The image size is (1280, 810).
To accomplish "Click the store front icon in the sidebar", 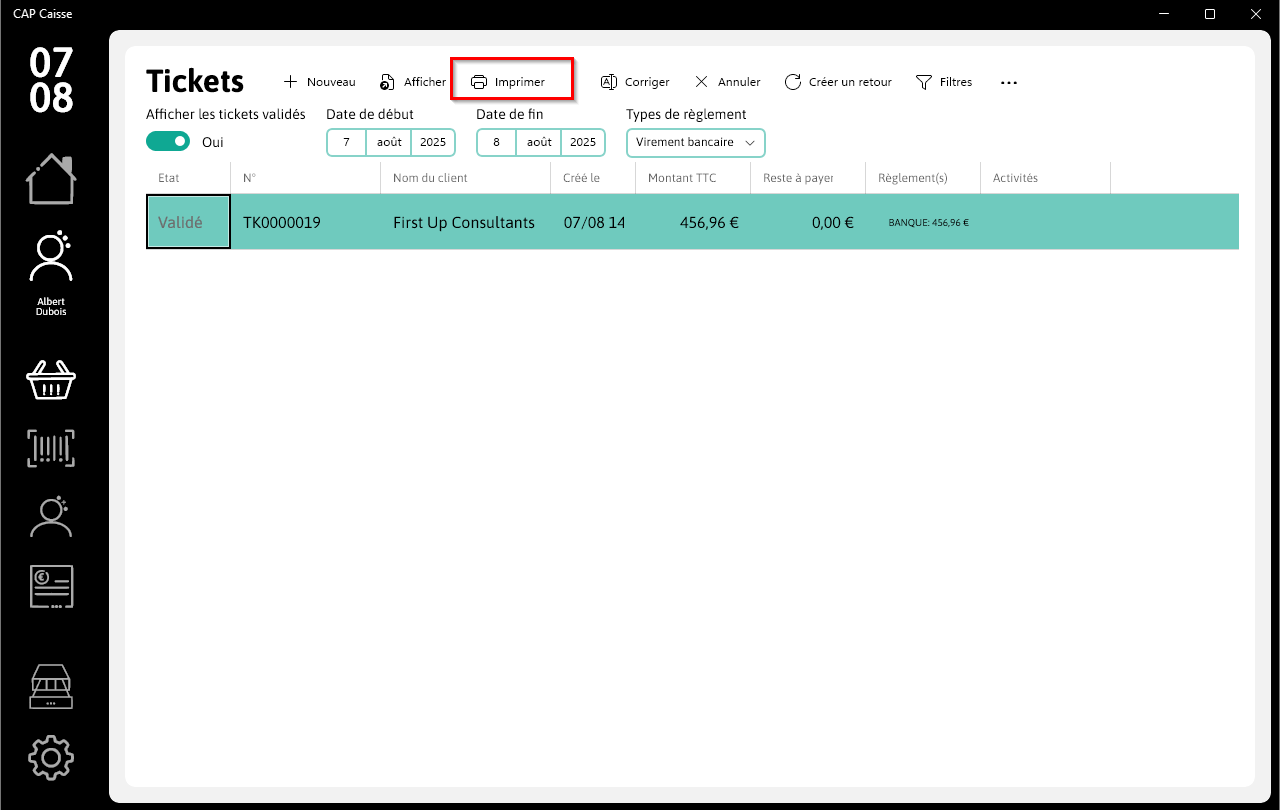I will [51, 687].
